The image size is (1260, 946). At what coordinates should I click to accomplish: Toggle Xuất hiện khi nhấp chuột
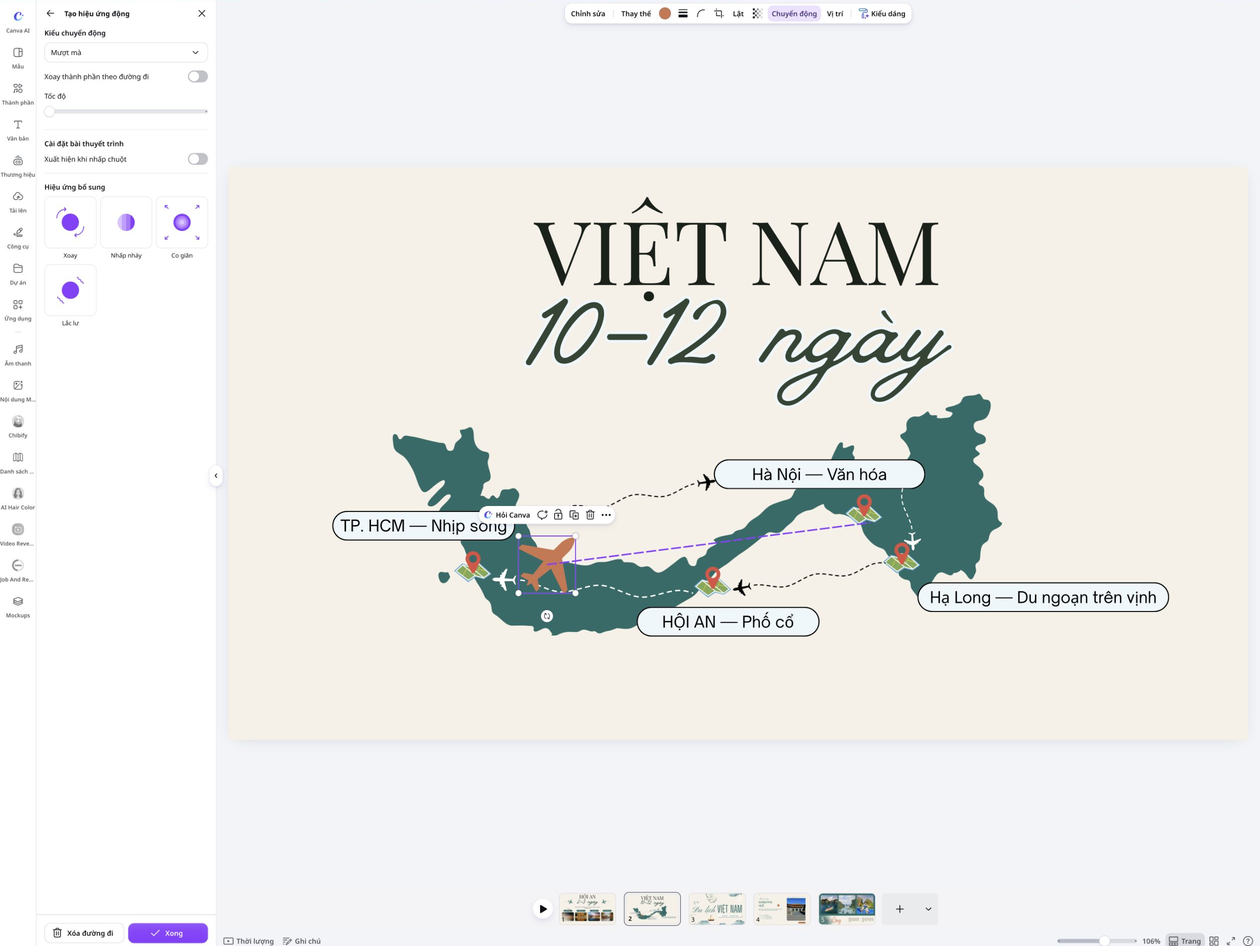coord(198,159)
